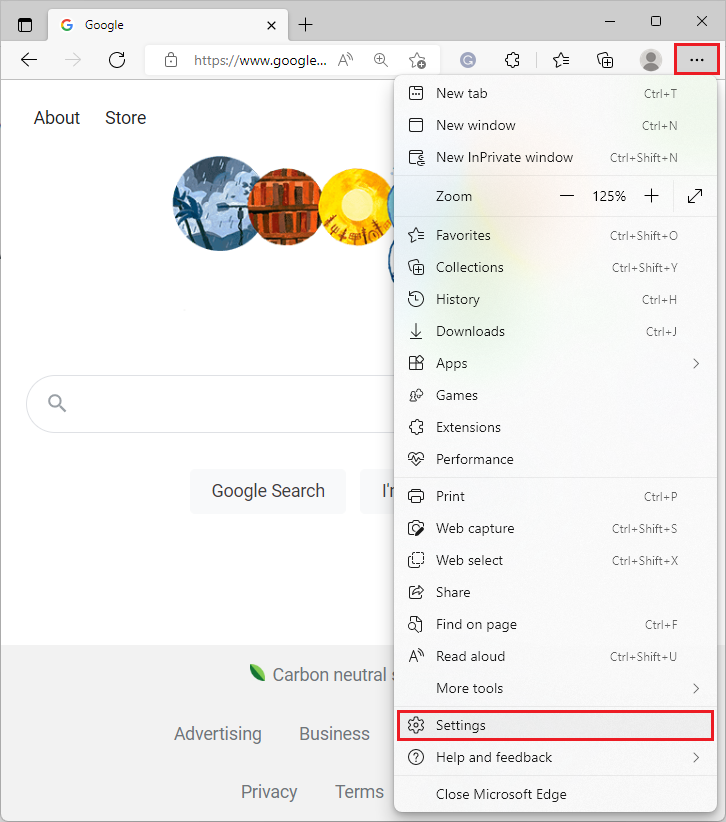Select Find on page
Screen dimensions: 726x822
coord(555,624)
